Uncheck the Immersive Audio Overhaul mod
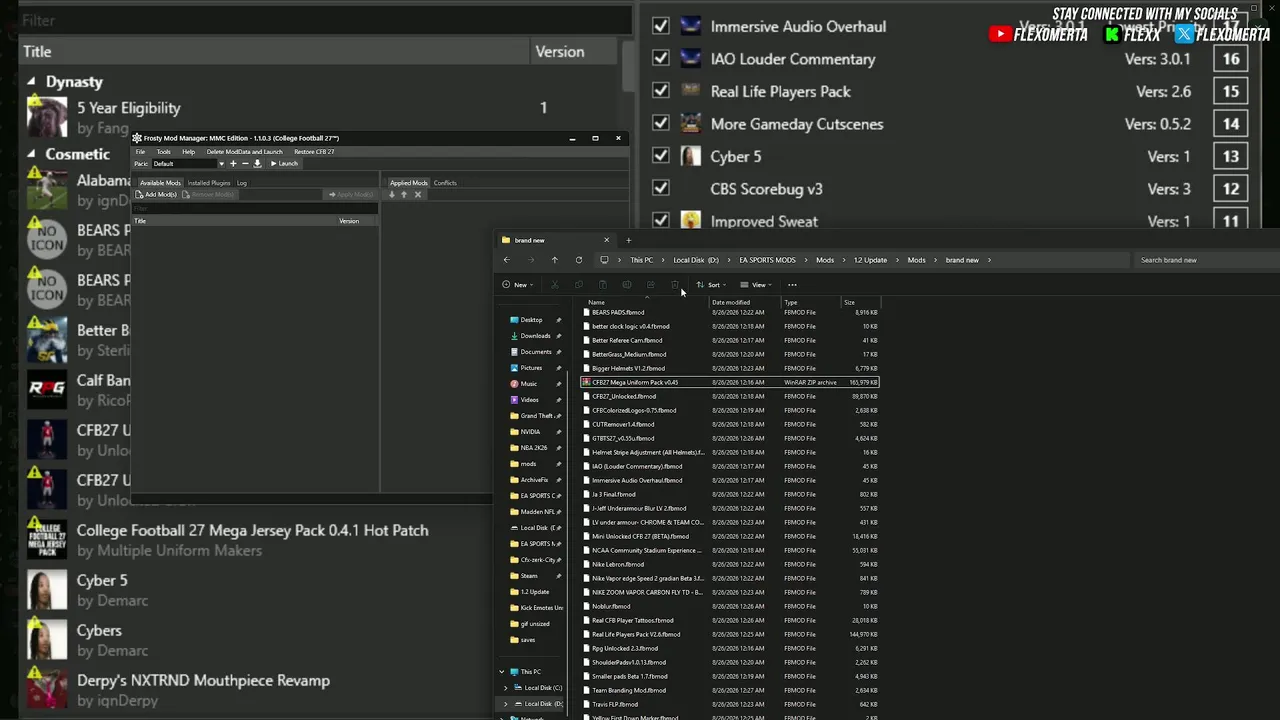This screenshot has width=1280, height=720. coord(661,26)
